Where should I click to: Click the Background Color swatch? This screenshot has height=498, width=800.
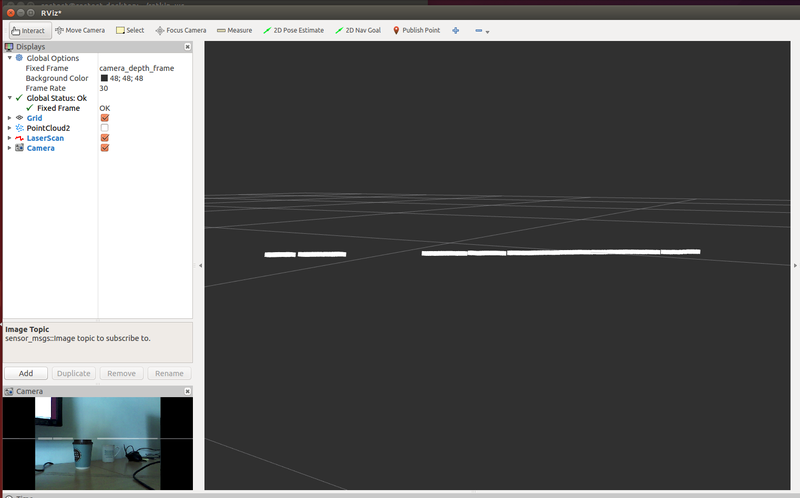pos(104,78)
